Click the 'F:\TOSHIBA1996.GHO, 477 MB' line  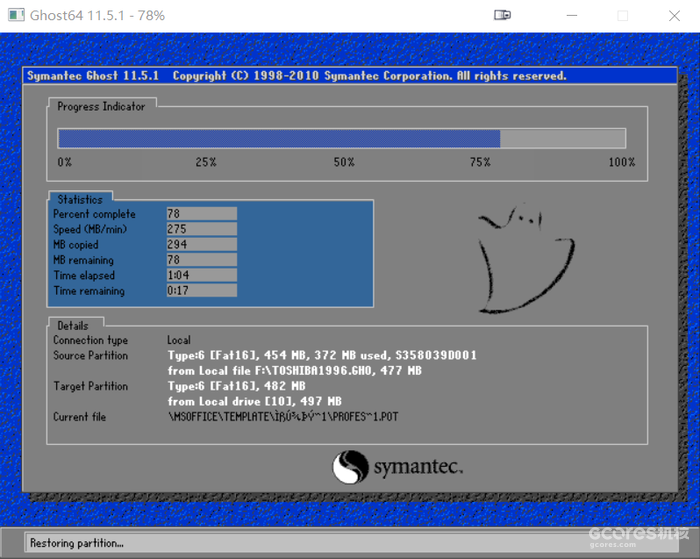(295, 371)
